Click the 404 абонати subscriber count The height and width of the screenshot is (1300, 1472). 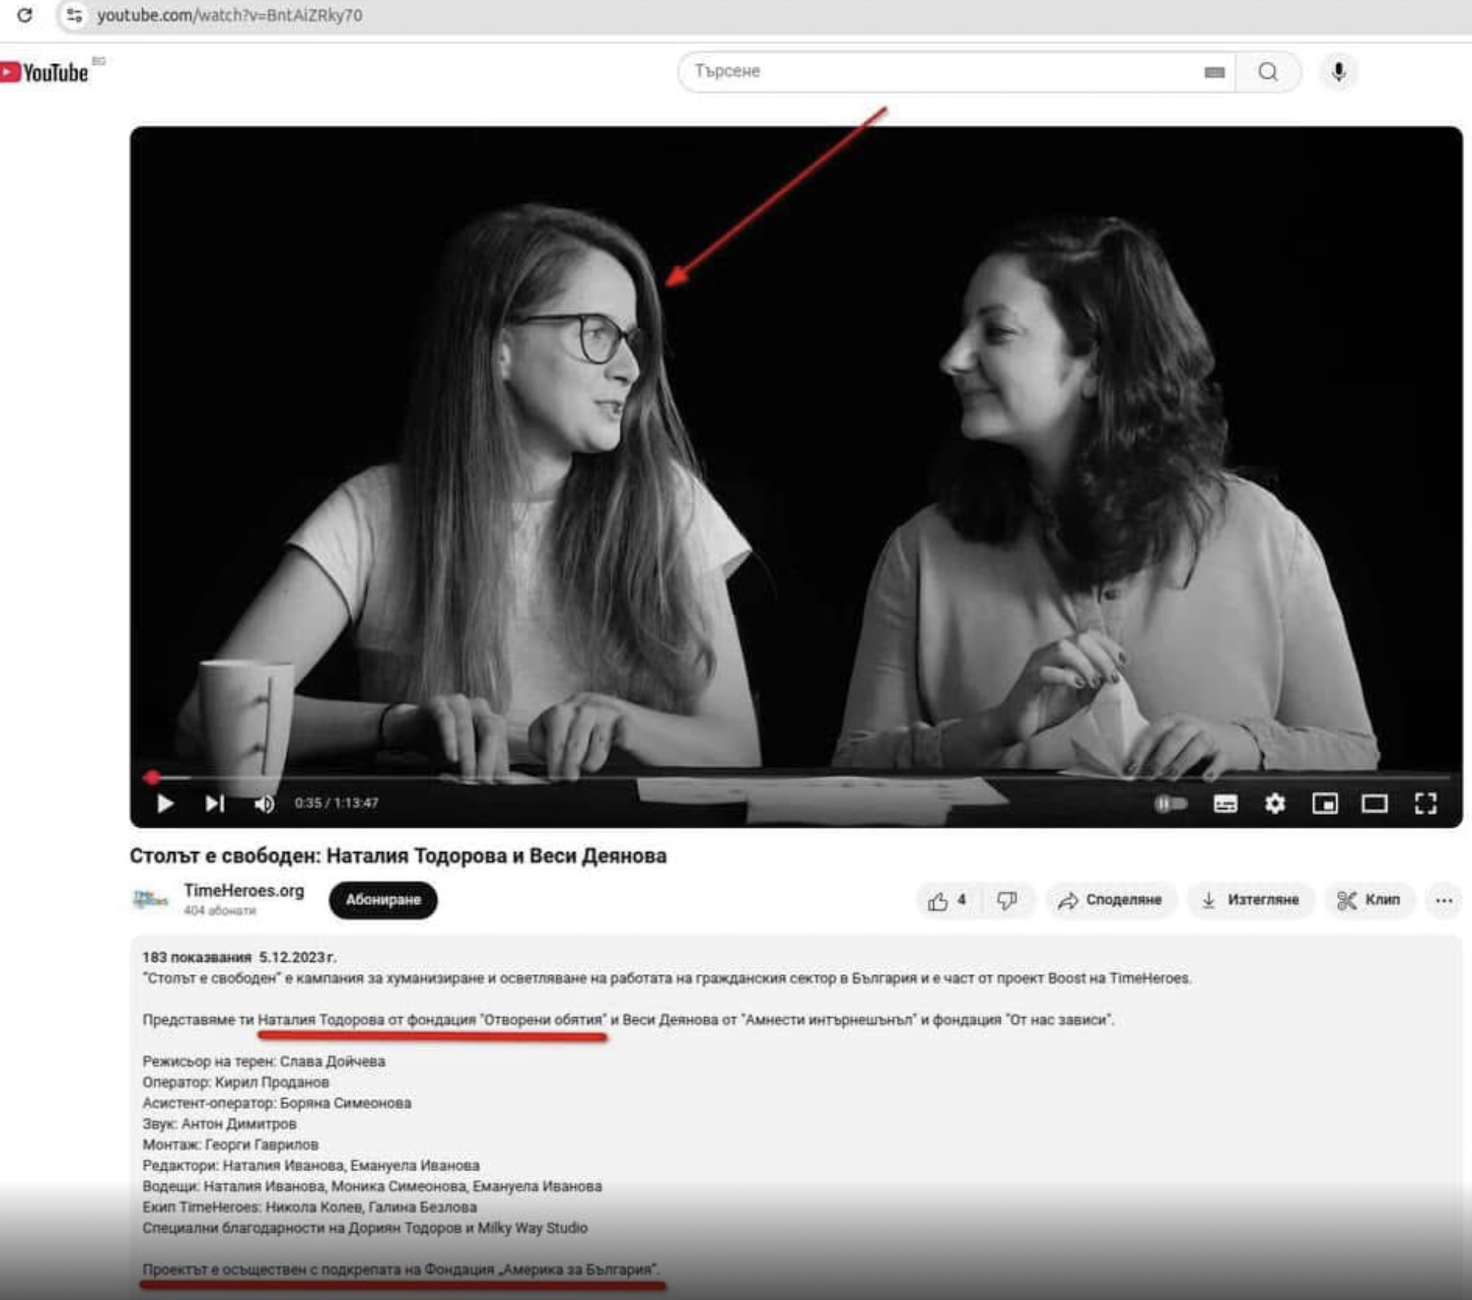pyautogui.click(x=219, y=910)
